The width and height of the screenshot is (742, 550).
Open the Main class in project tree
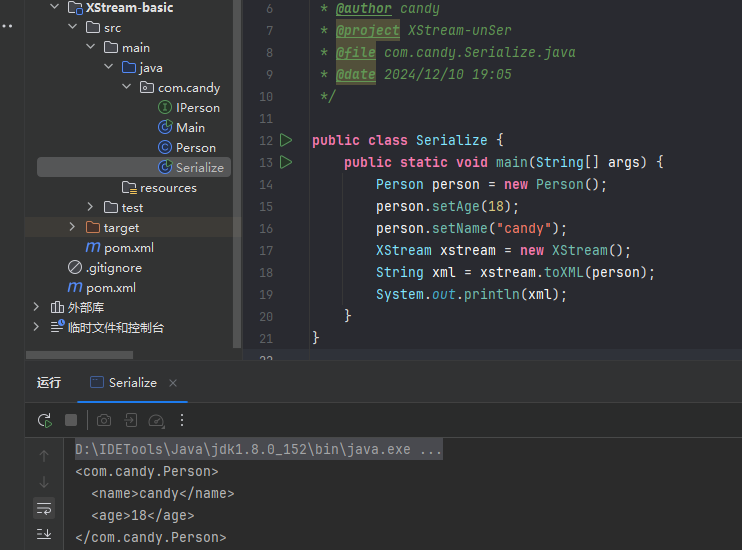pyautogui.click(x=190, y=128)
